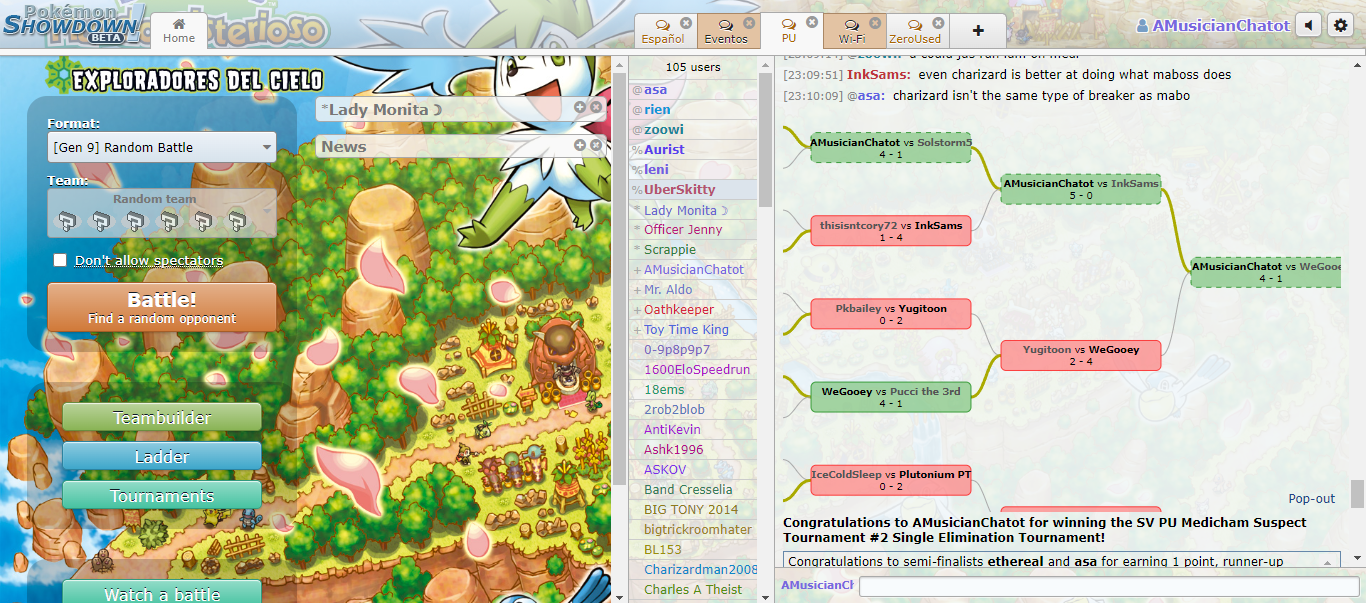
Task: Switch to the Español chat tab
Action: 663,31
